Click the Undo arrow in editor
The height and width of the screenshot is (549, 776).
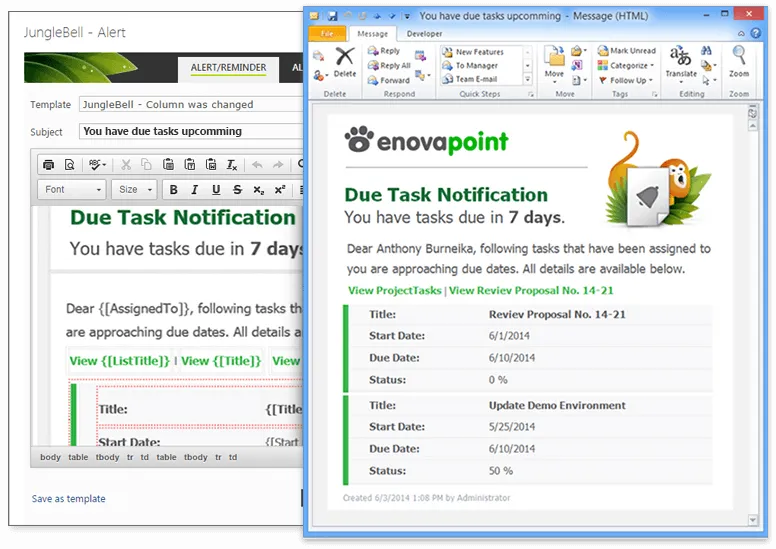pos(257,165)
